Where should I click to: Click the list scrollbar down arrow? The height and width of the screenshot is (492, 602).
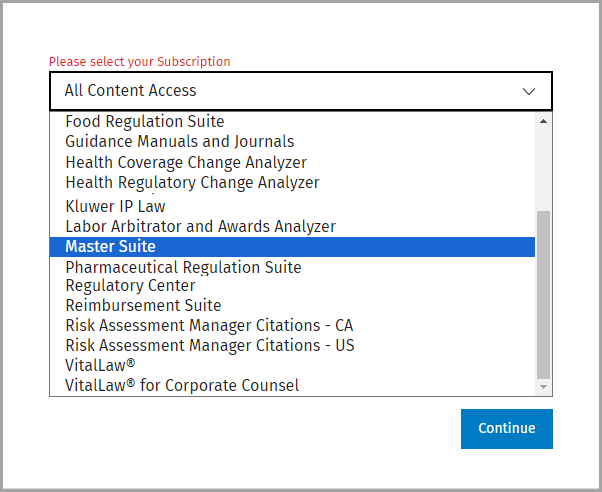coord(543,387)
